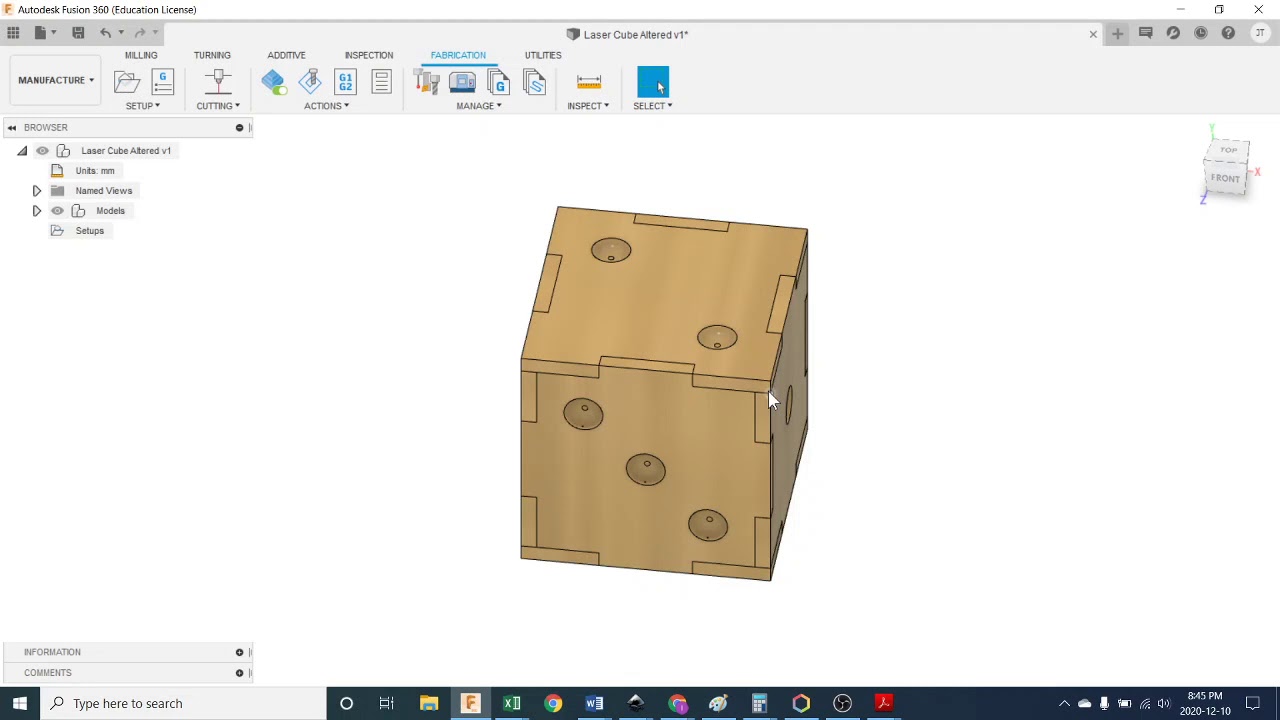The width and height of the screenshot is (1280, 720).
Task: Open the Tool Library icon in Manage
Action: click(427, 82)
